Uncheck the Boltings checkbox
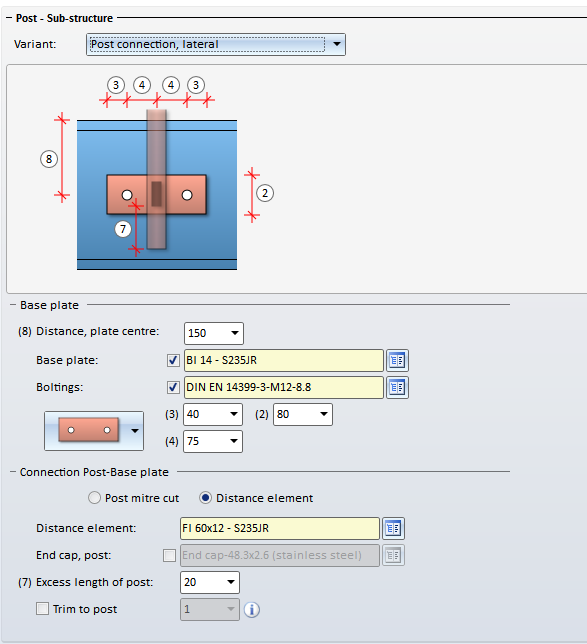Image resolution: width=587 pixels, height=644 pixels. point(173,387)
